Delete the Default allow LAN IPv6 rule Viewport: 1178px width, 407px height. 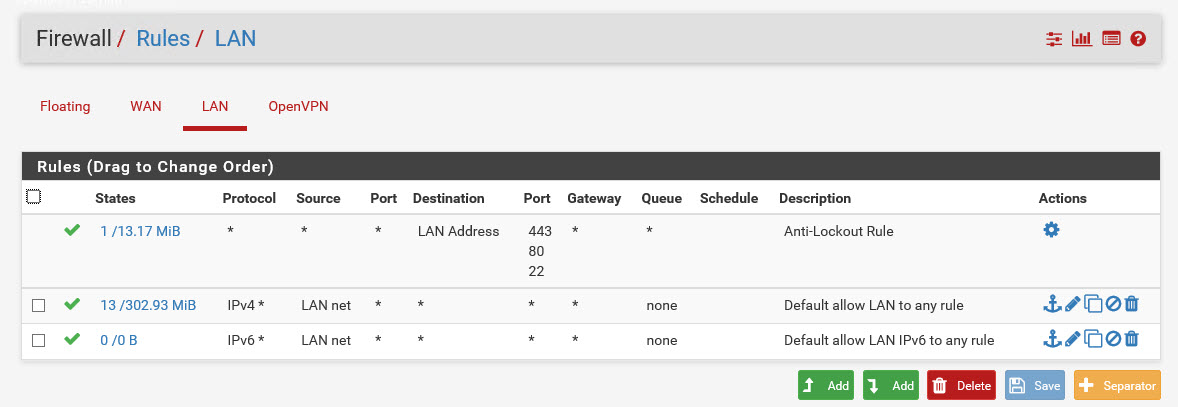[1132, 339]
